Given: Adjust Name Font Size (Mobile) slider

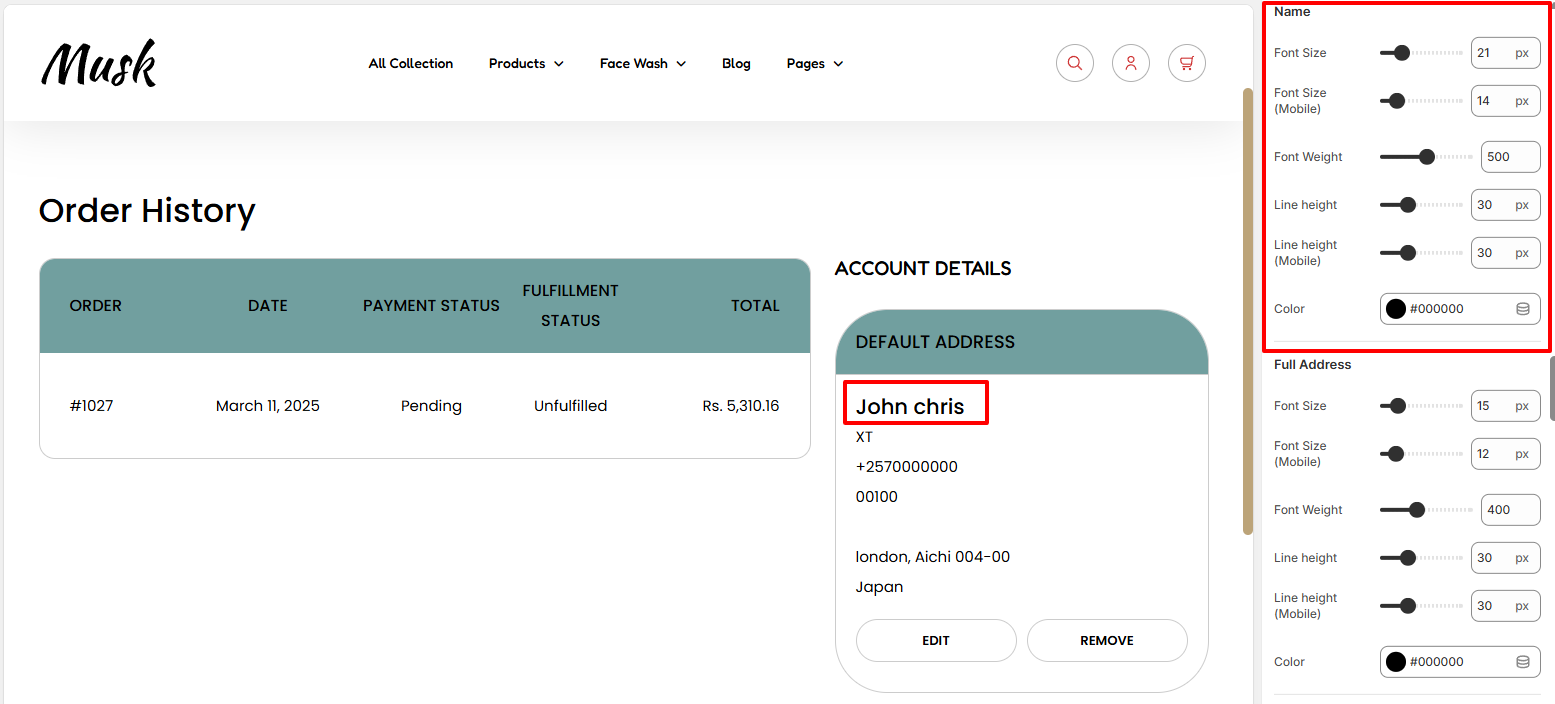Looking at the screenshot, I should (x=1421, y=101).
